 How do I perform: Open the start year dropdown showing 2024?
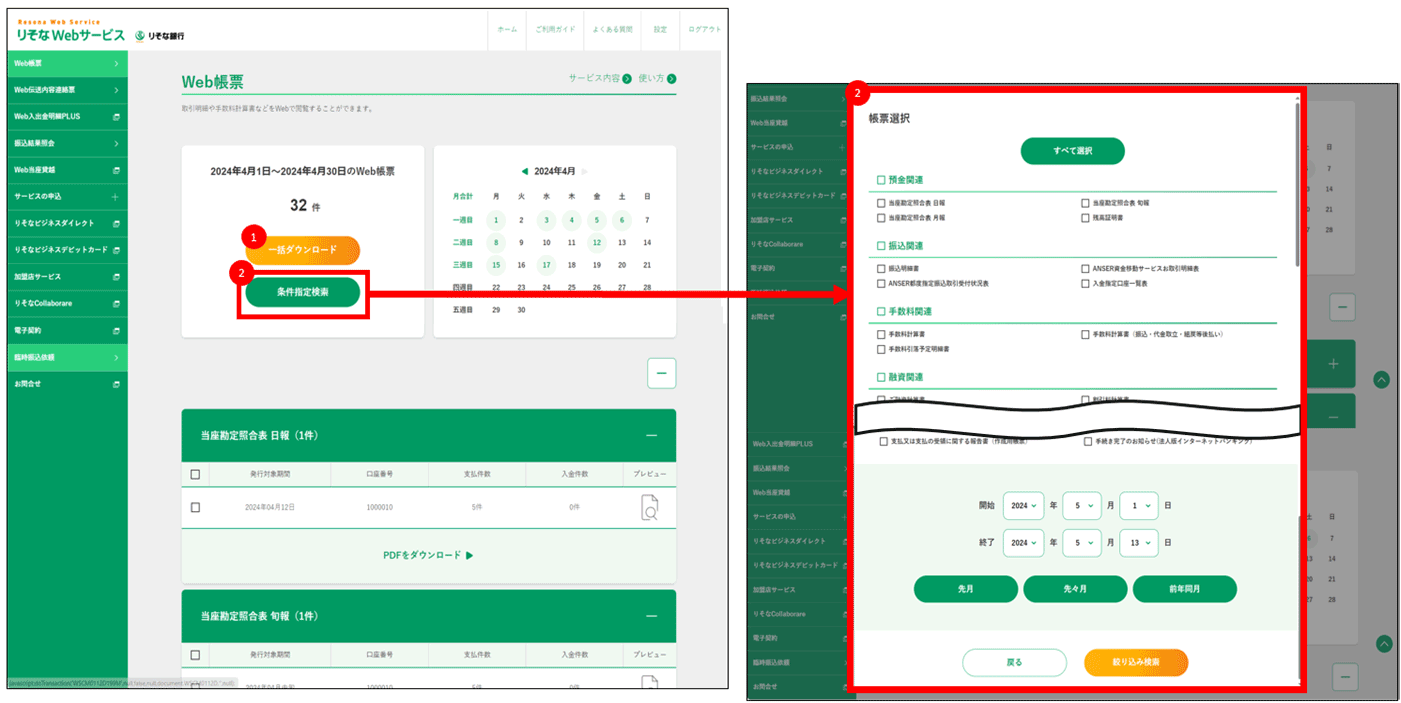[x=1023, y=507]
